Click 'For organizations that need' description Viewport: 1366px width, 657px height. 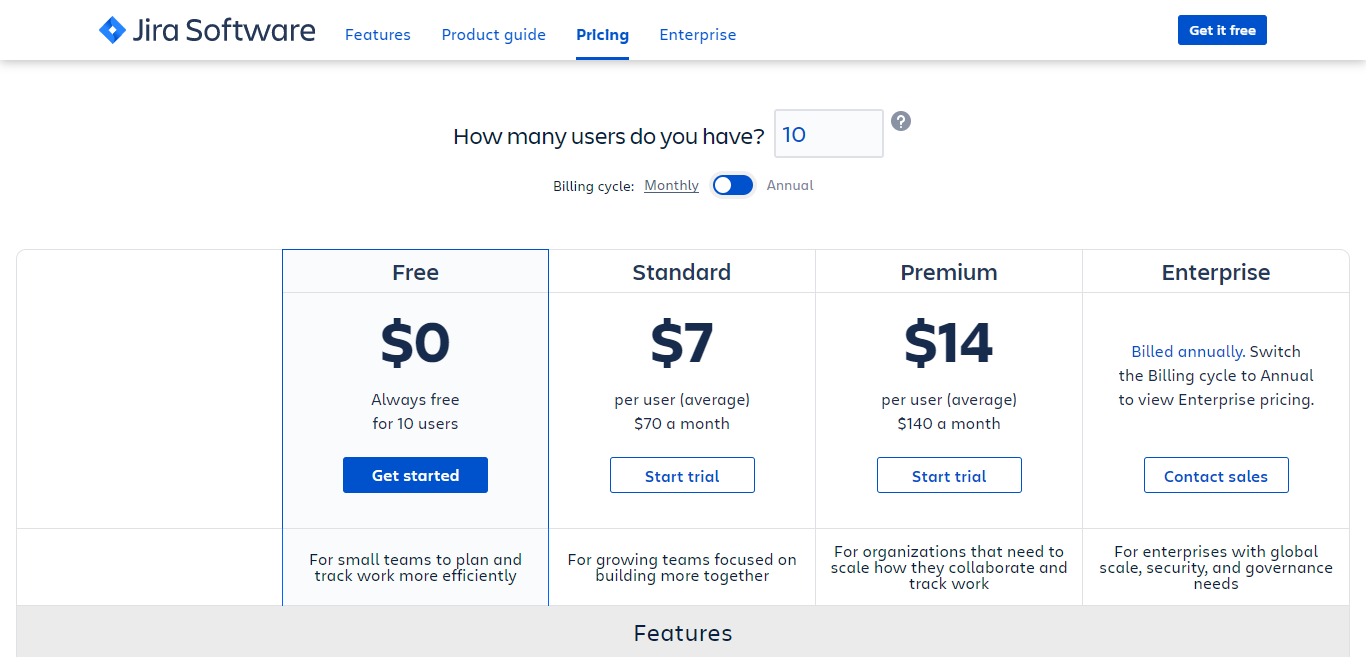[949, 568]
